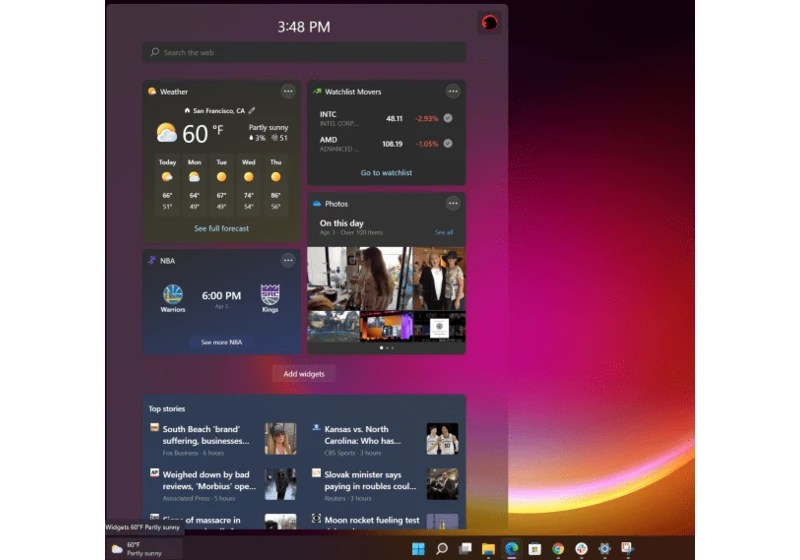The height and width of the screenshot is (560, 800).
Task: Click CBS Sports source icon
Action: coord(316,427)
